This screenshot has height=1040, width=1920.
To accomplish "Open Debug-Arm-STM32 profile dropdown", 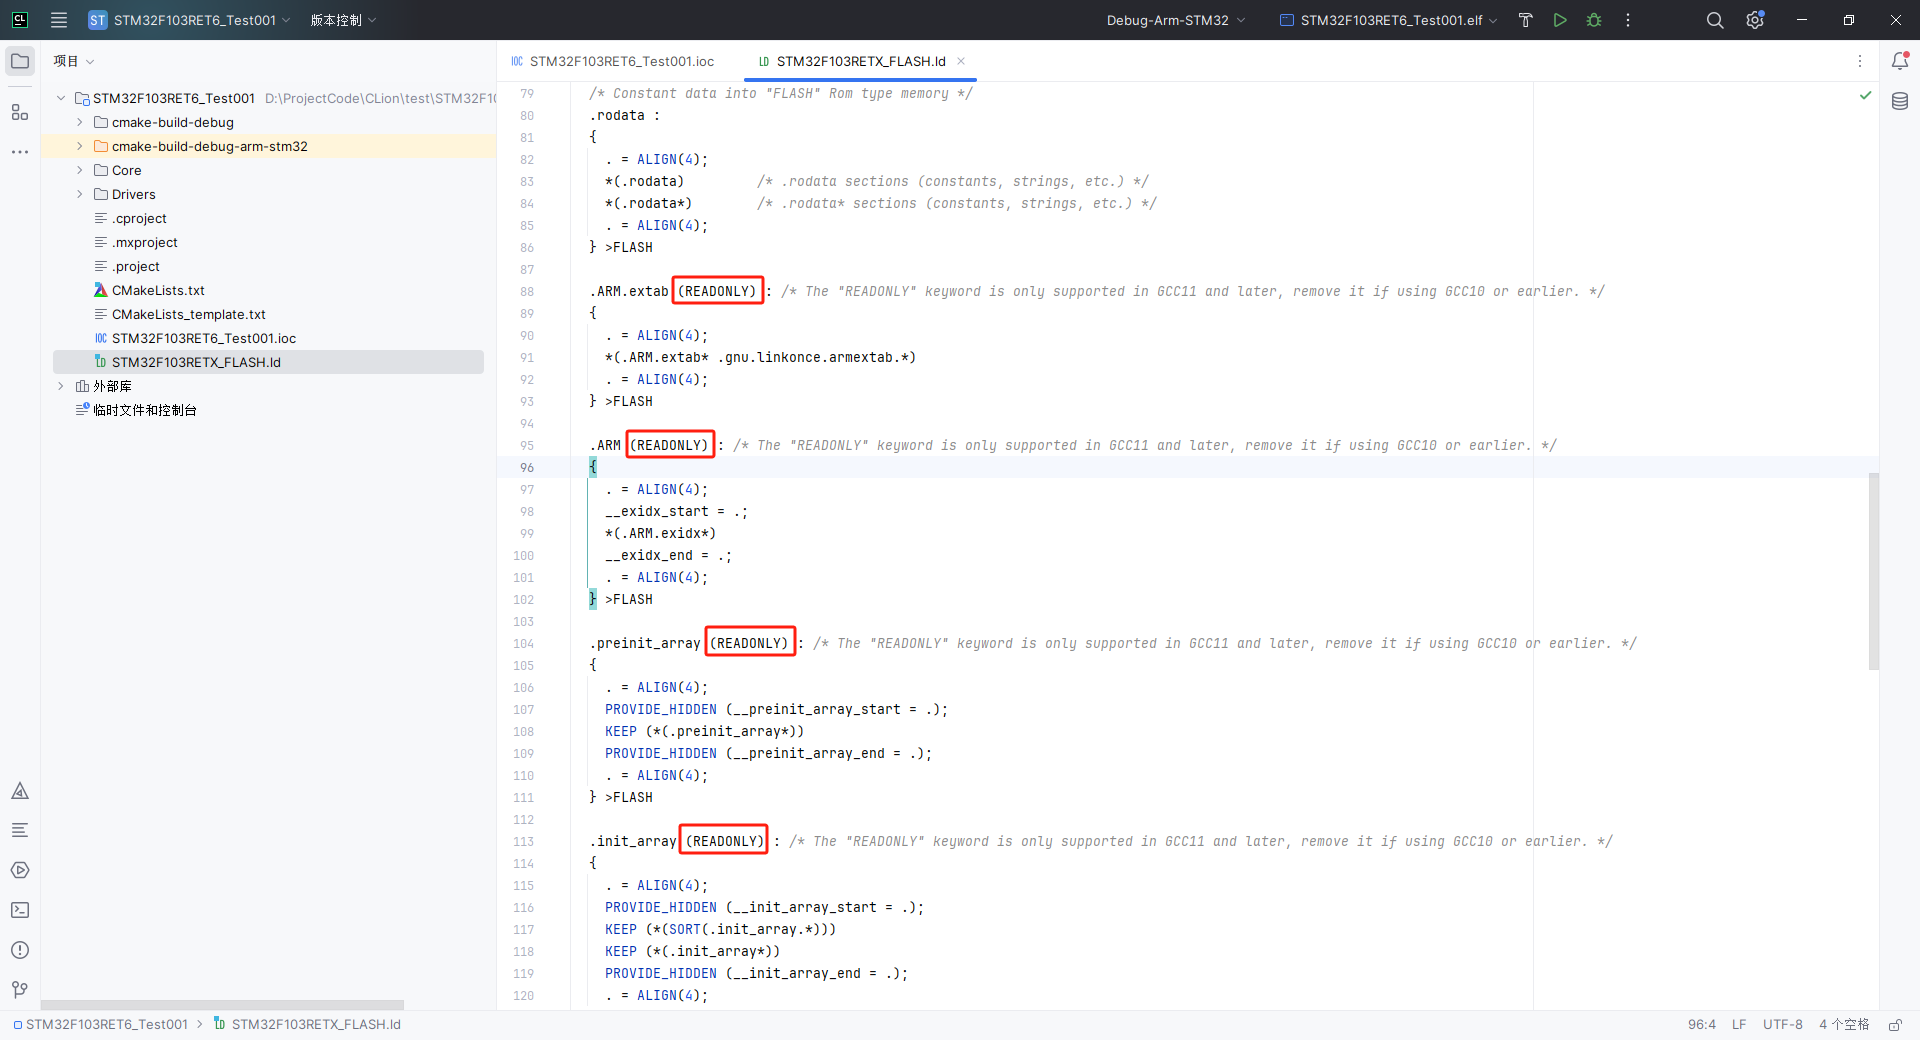I will [x=1176, y=20].
